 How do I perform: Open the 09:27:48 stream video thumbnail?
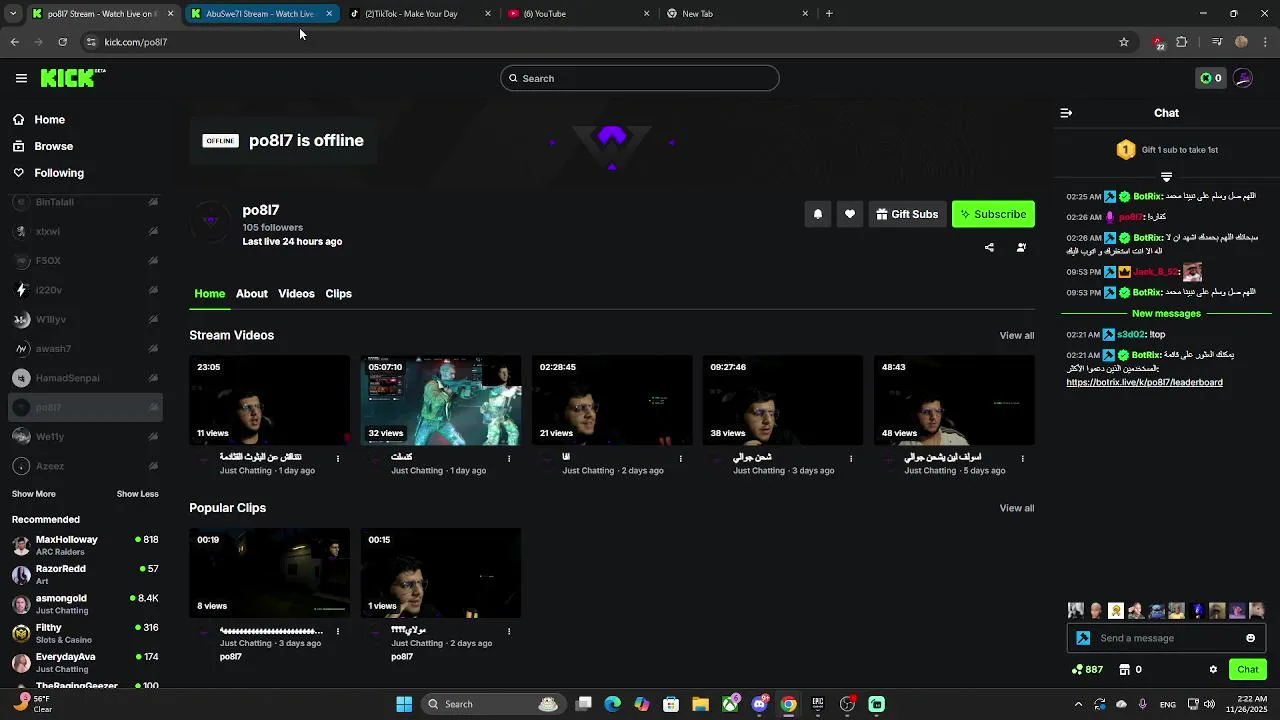tap(783, 400)
